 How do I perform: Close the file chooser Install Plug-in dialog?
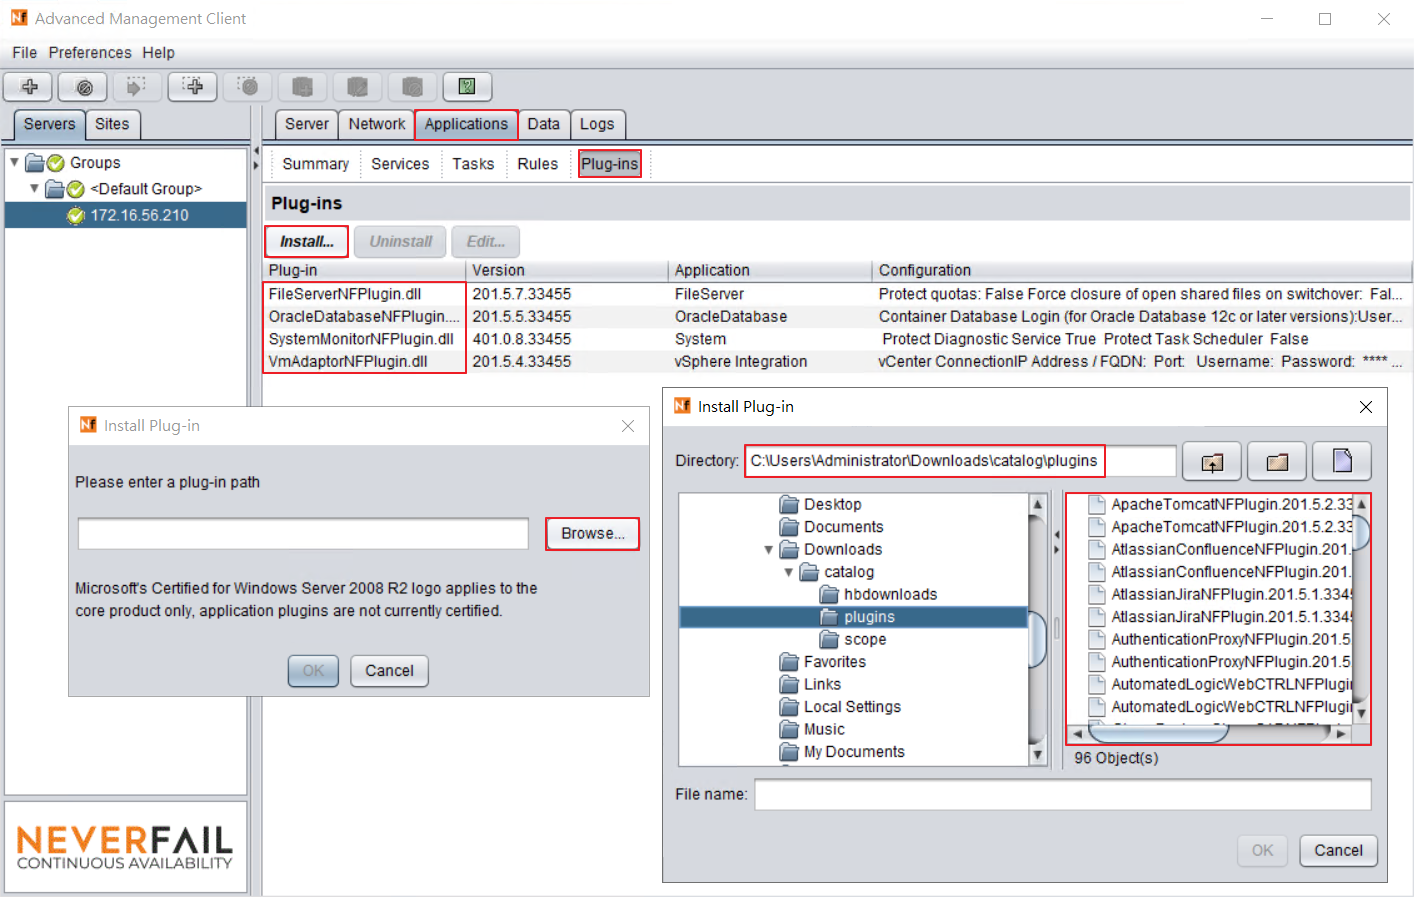pyautogui.click(x=1366, y=407)
